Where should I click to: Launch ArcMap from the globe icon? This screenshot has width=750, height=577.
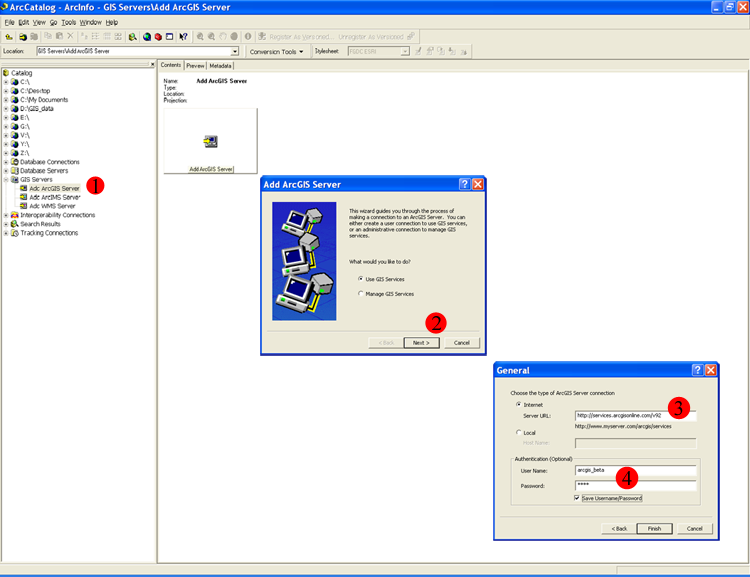click(147, 37)
